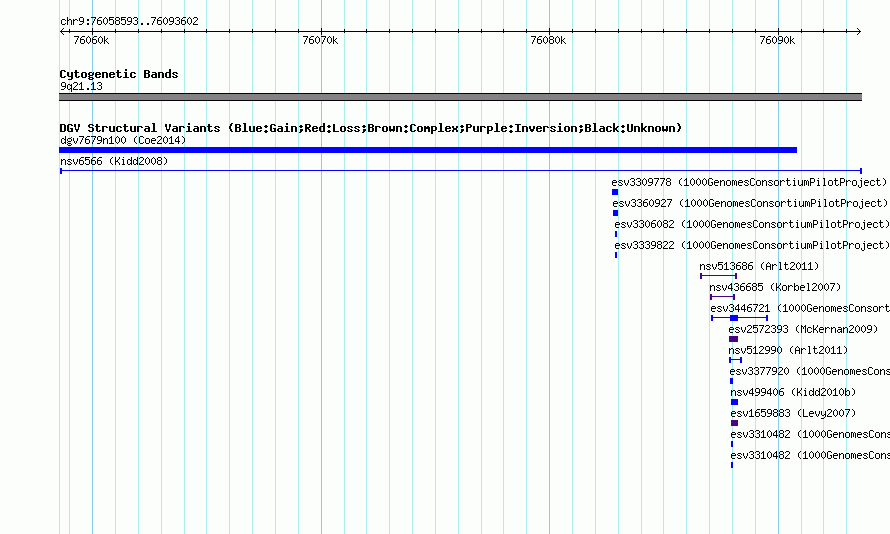Click the left arrowhead of the ruler
The height and width of the screenshot is (534, 890).
(62, 32)
